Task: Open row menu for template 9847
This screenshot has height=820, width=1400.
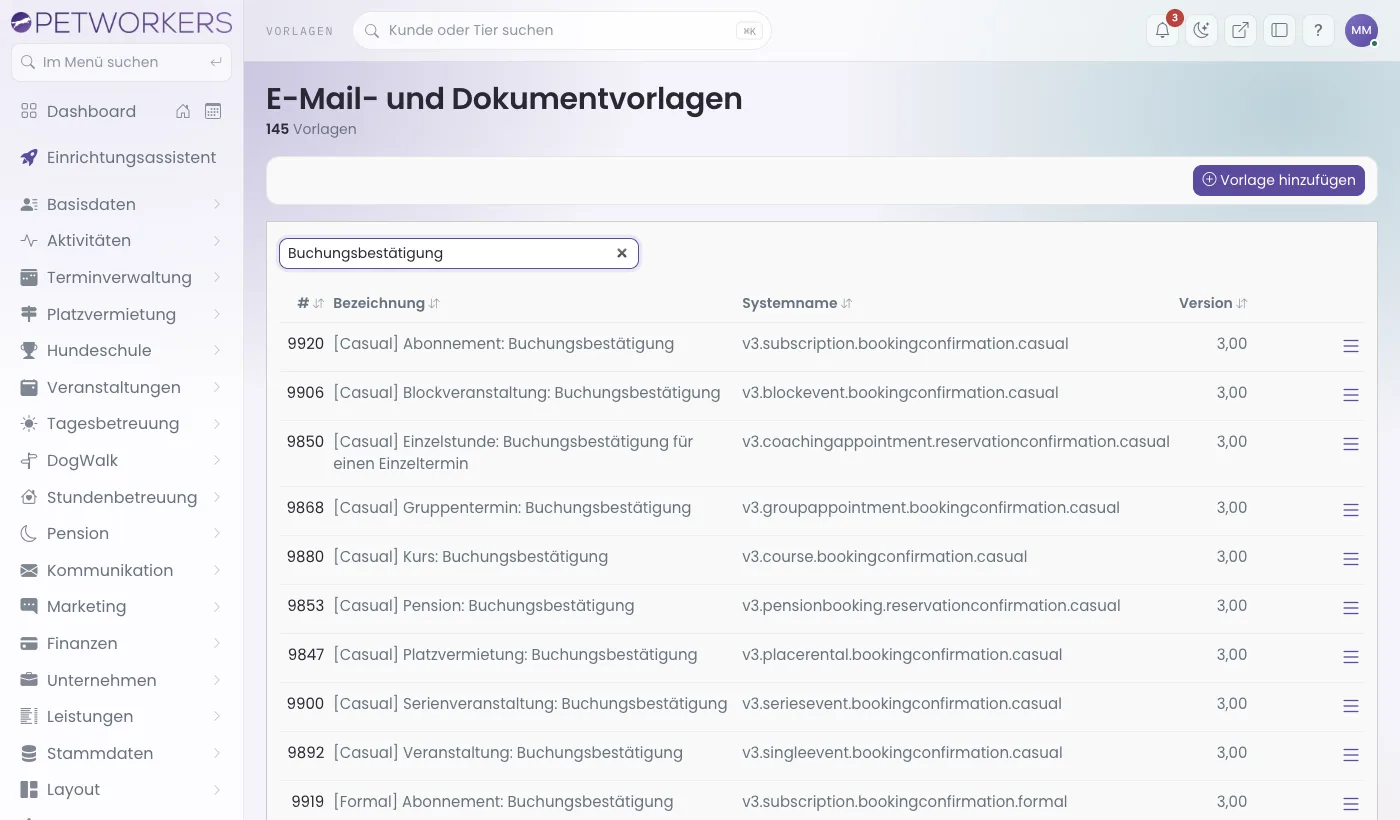Action: pyautogui.click(x=1351, y=657)
